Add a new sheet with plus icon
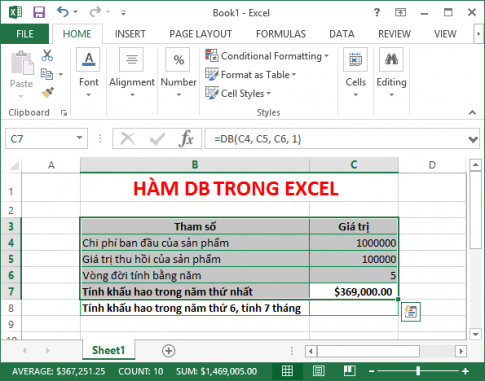 pos(168,351)
